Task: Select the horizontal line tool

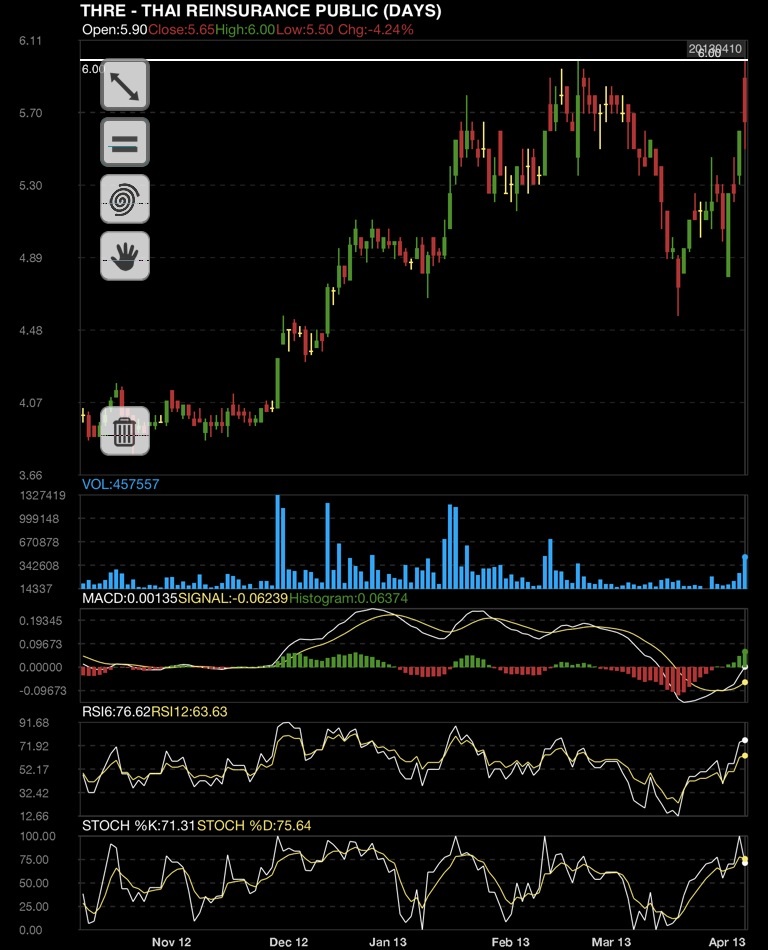Action: pyautogui.click(x=125, y=142)
